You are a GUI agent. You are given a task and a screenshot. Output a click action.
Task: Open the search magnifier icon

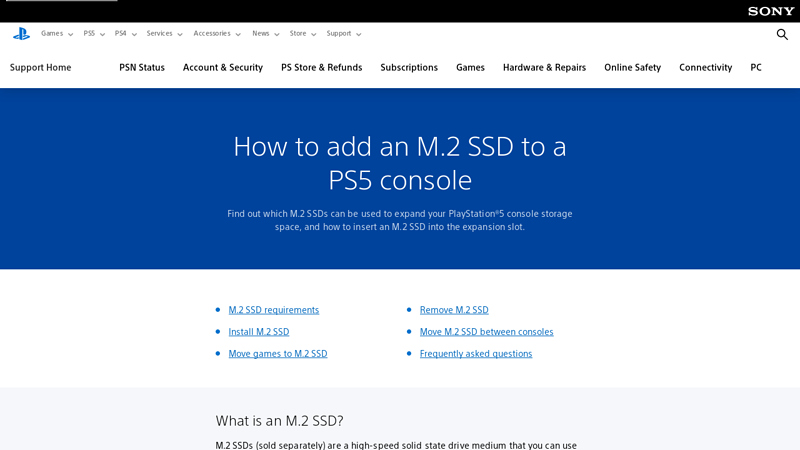(782, 34)
